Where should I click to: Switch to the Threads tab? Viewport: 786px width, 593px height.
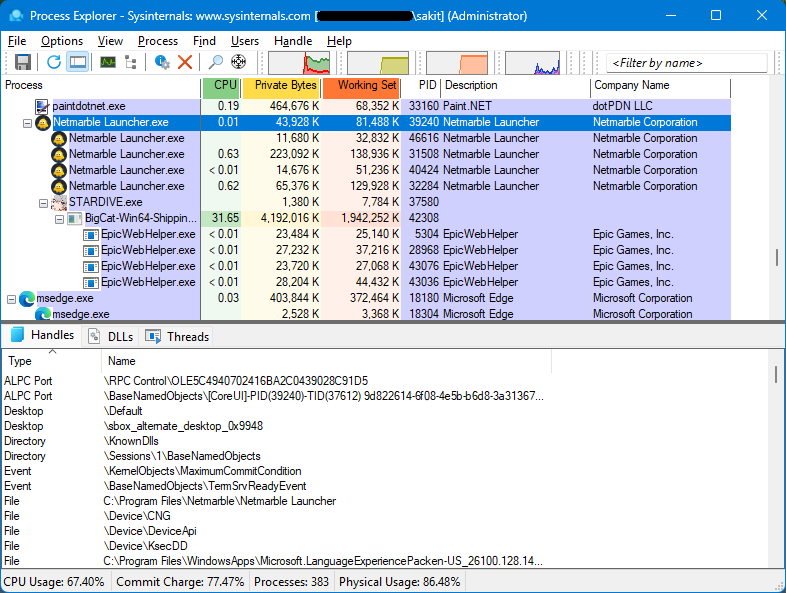(176, 336)
